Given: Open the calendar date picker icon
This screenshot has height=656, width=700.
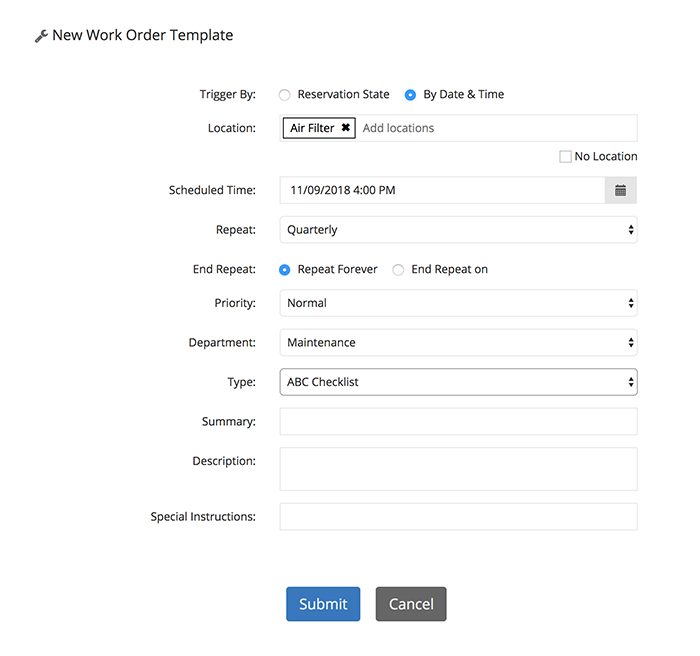Looking at the screenshot, I should [620, 190].
